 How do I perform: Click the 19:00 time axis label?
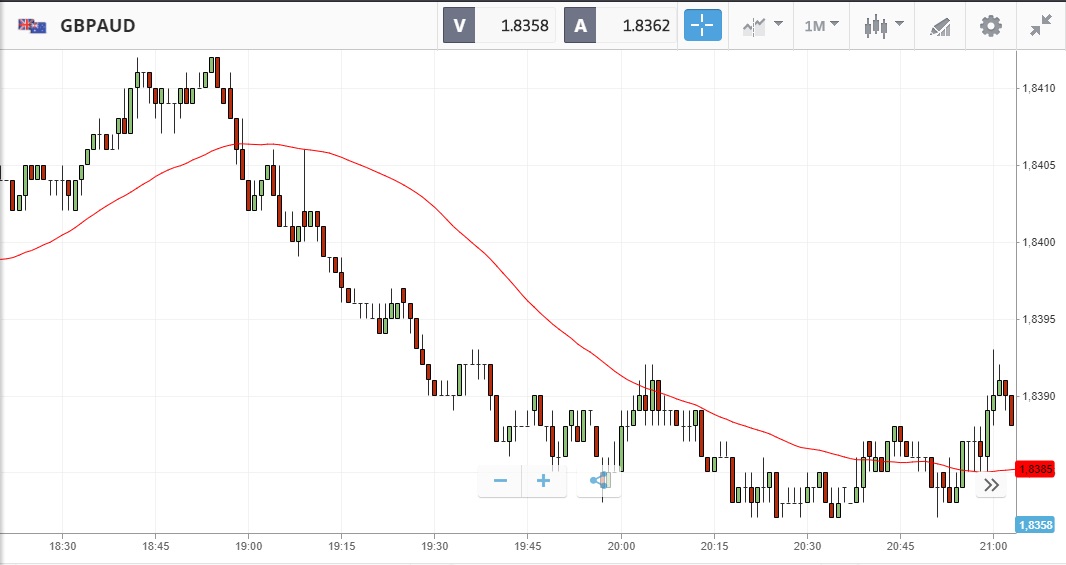click(x=249, y=546)
